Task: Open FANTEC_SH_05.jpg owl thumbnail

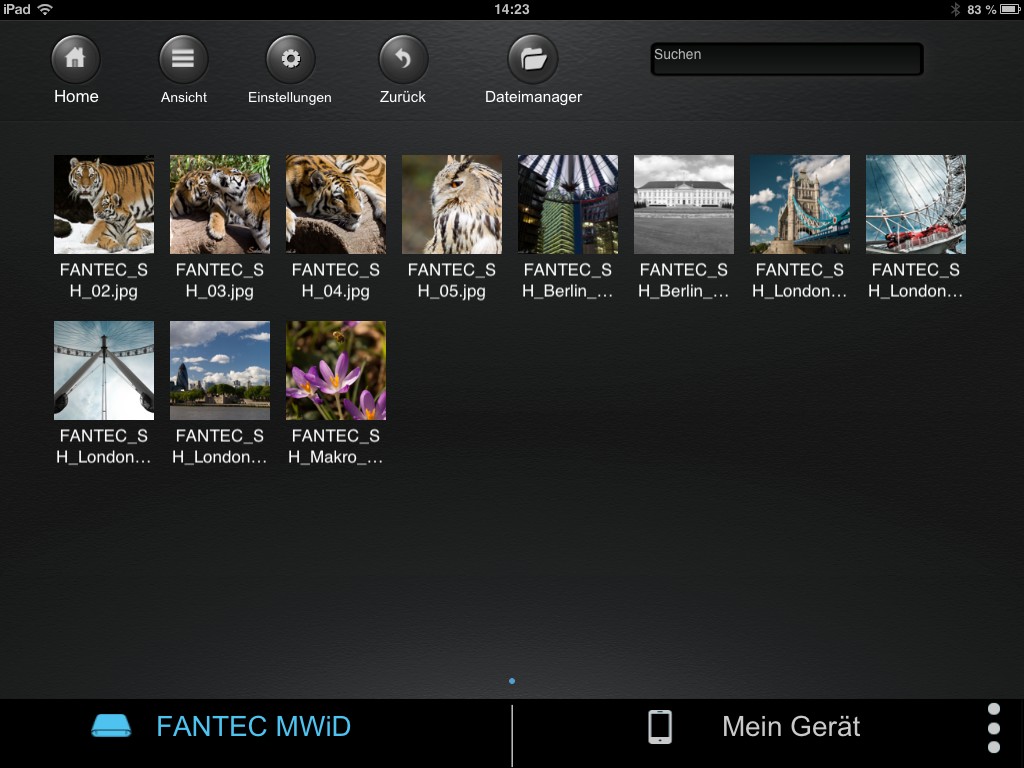Action: pos(452,204)
